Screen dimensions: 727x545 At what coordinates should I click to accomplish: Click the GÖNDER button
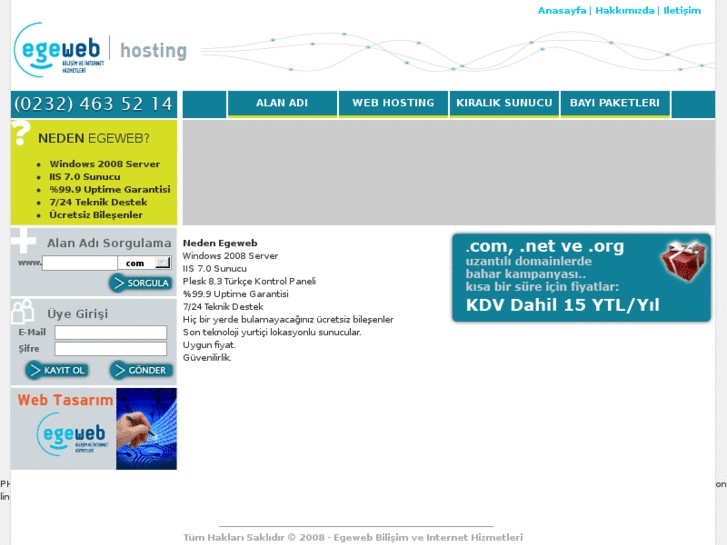pyautogui.click(x=141, y=370)
